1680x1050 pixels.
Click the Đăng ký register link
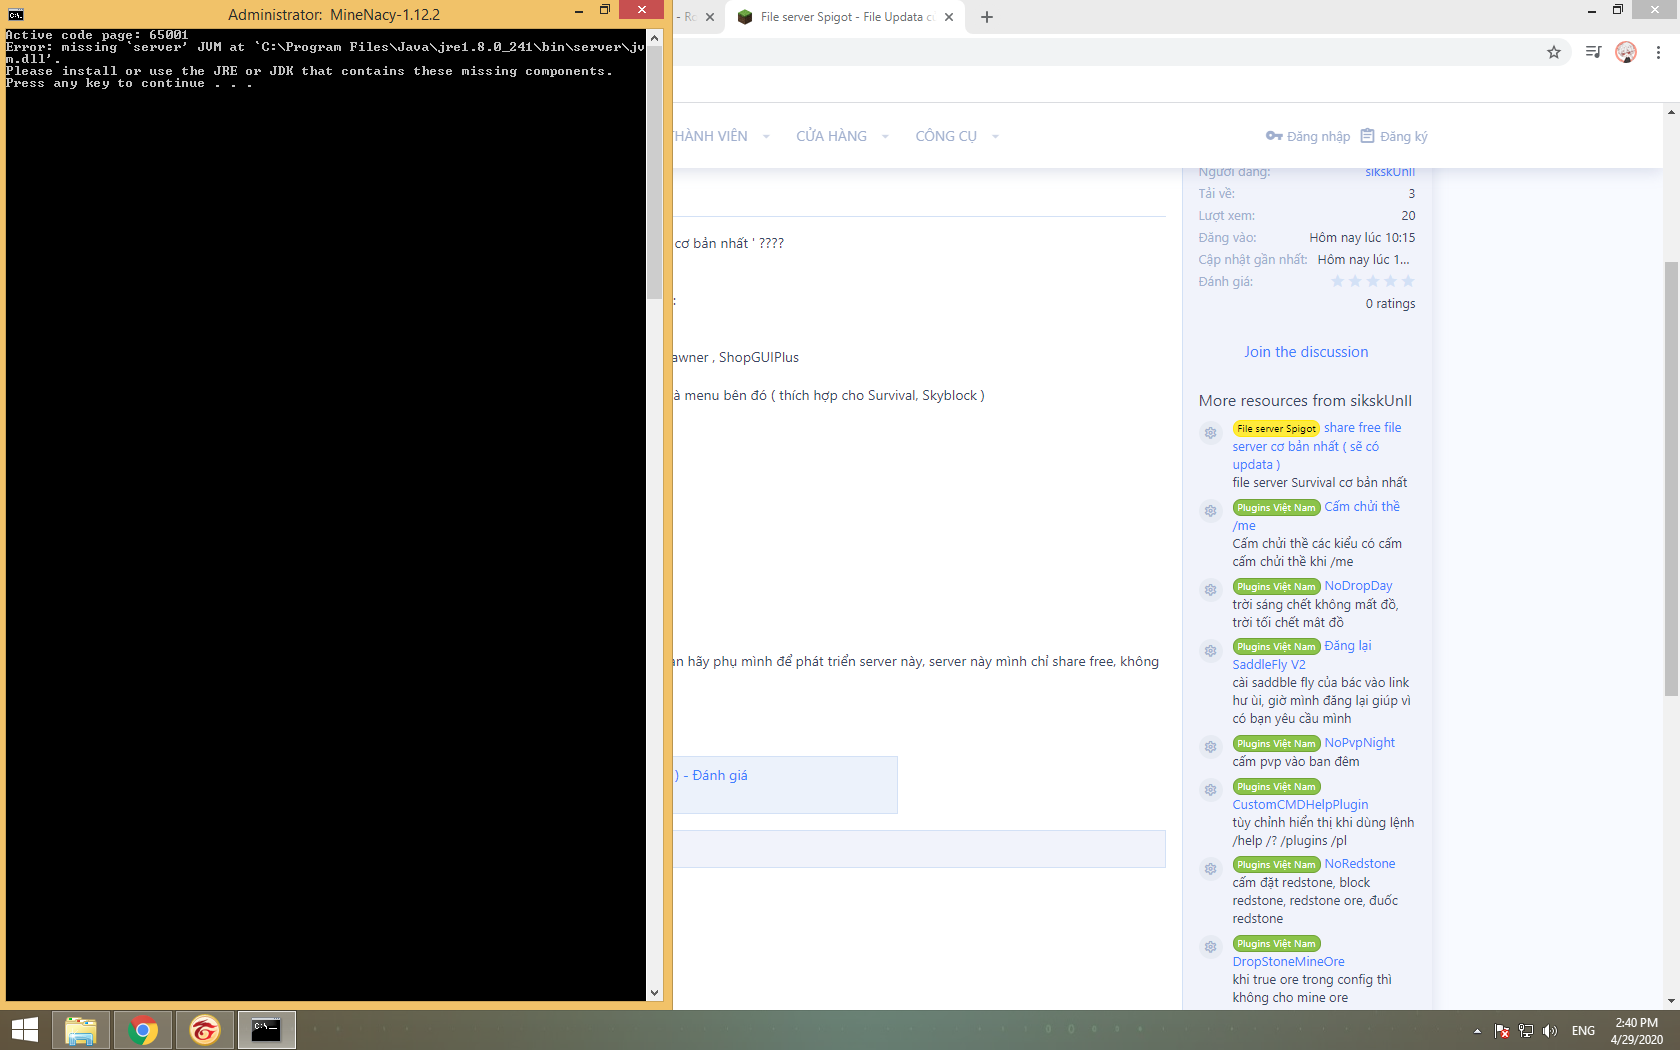click(x=1394, y=136)
